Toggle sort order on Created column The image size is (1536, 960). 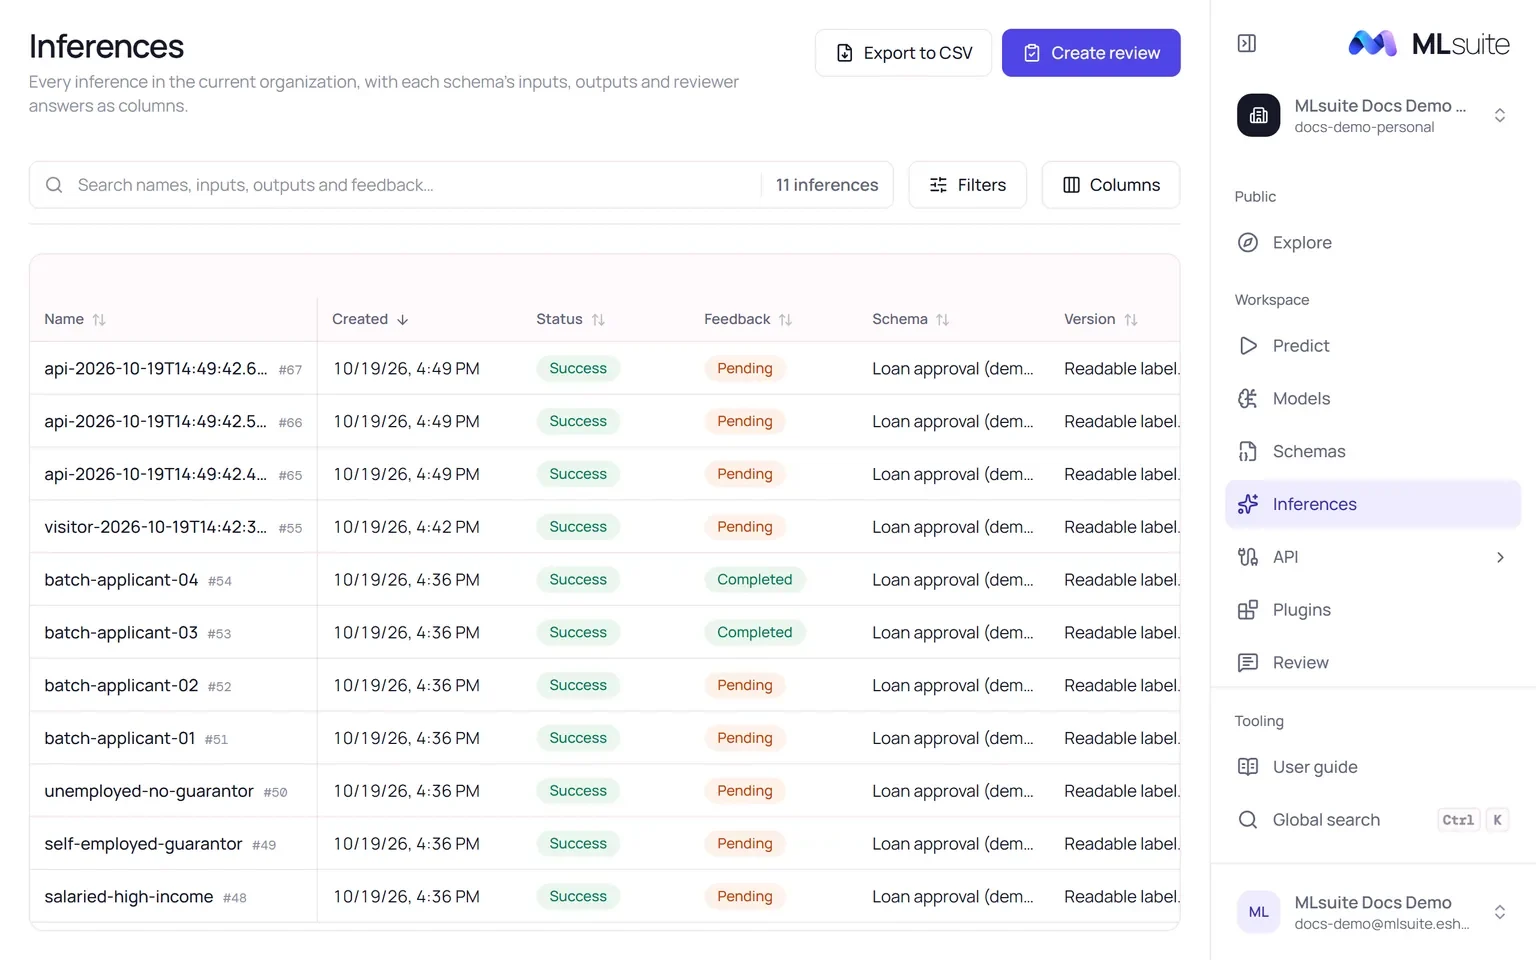(402, 320)
